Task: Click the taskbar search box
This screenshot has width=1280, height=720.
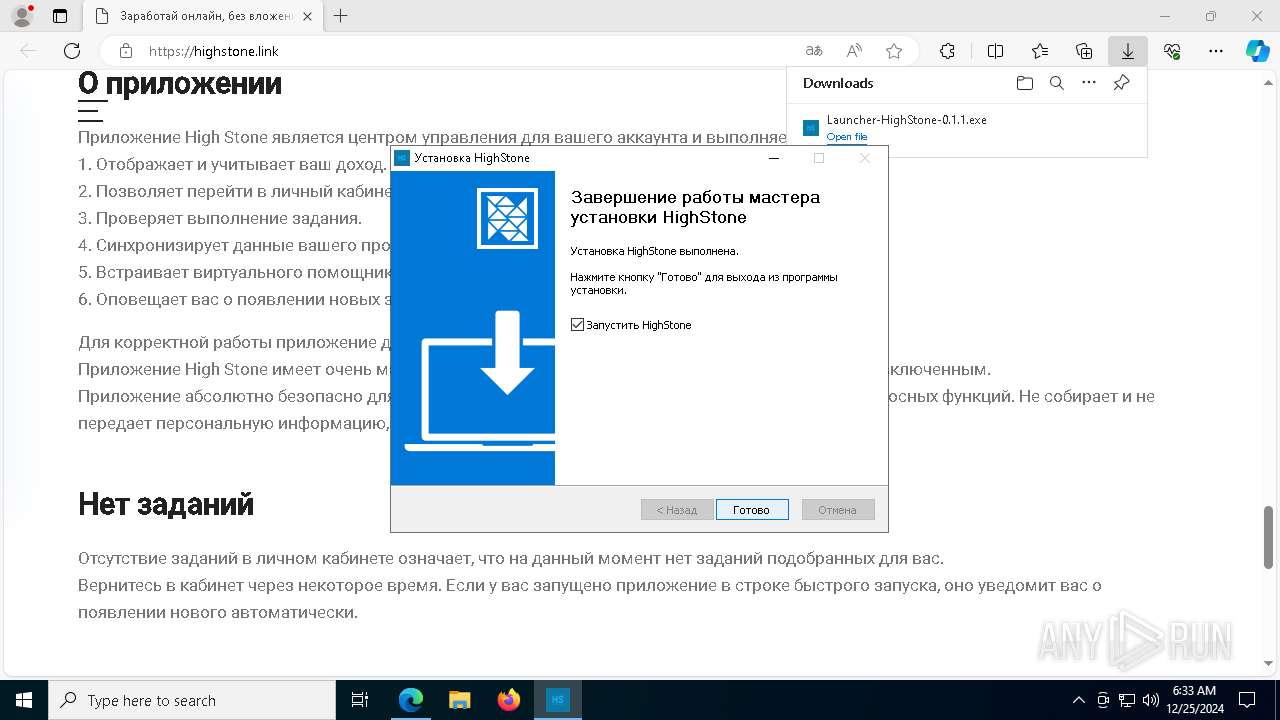Action: [192, 700]
